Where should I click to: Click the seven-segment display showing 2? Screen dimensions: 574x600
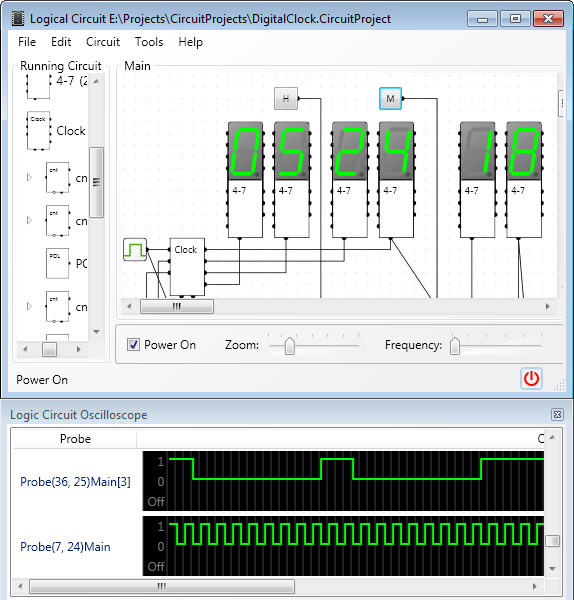coord(350,151)
